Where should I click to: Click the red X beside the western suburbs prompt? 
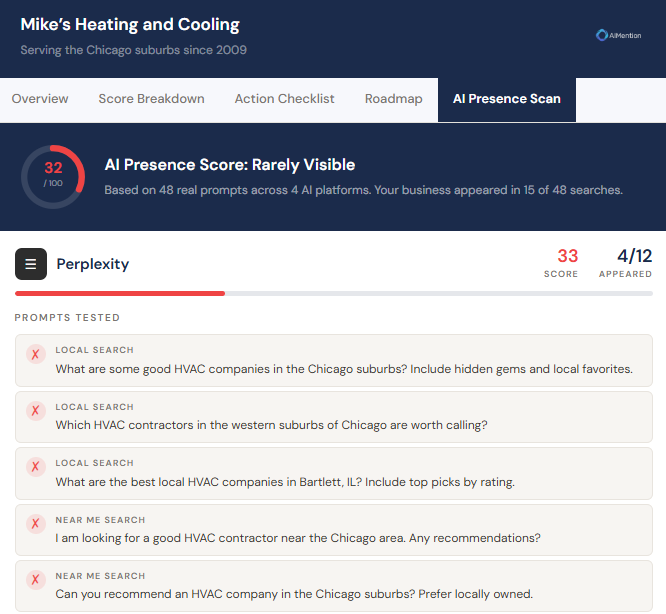click(36, 411)
